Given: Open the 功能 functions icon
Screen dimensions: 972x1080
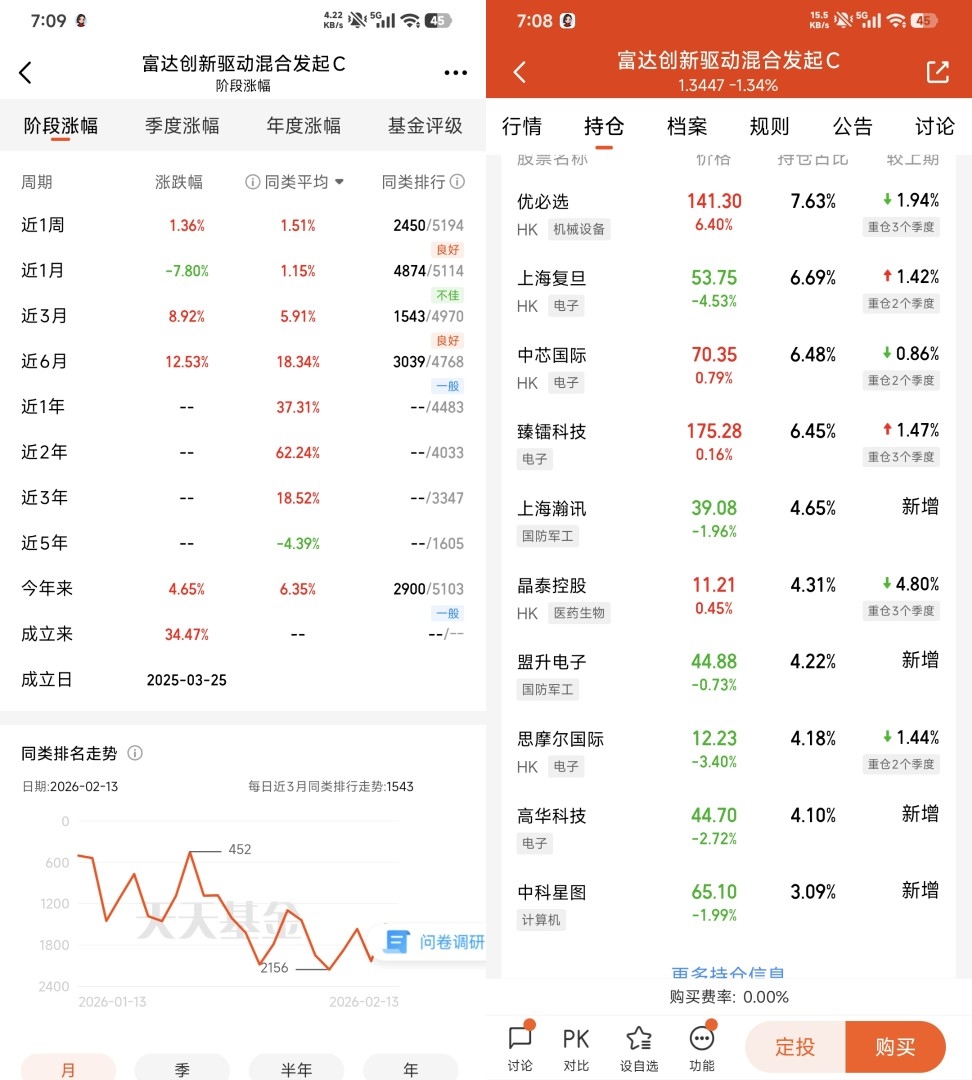Looking at the screenshot, I should (702, 1048).
